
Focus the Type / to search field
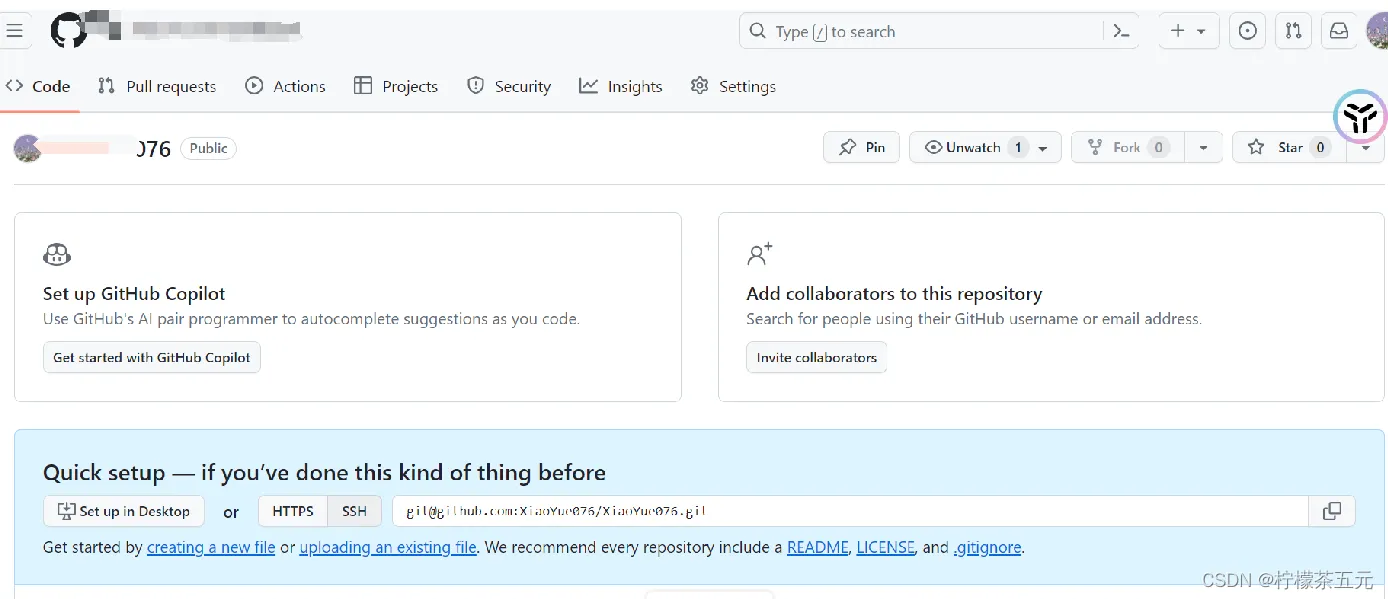920,31
